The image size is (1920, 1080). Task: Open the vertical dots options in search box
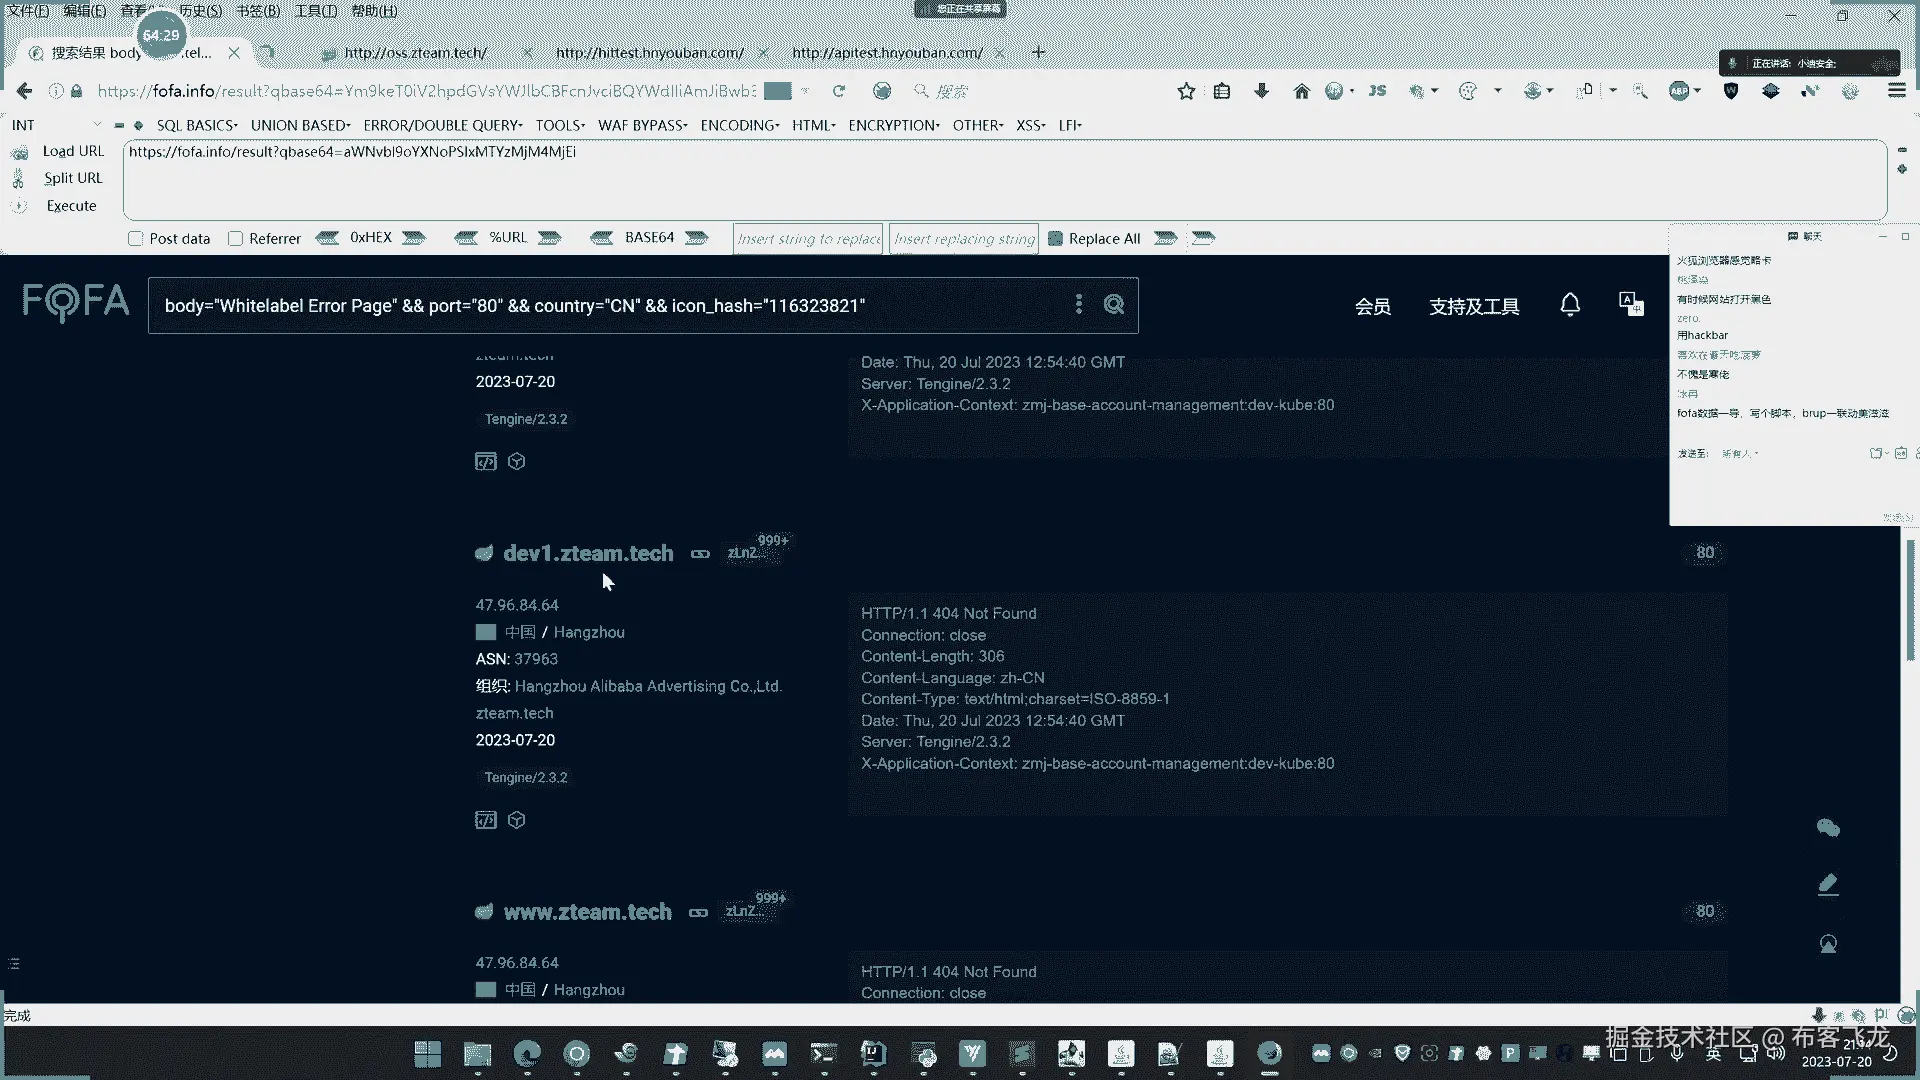pyautogui.click(x=1078, y=304)
